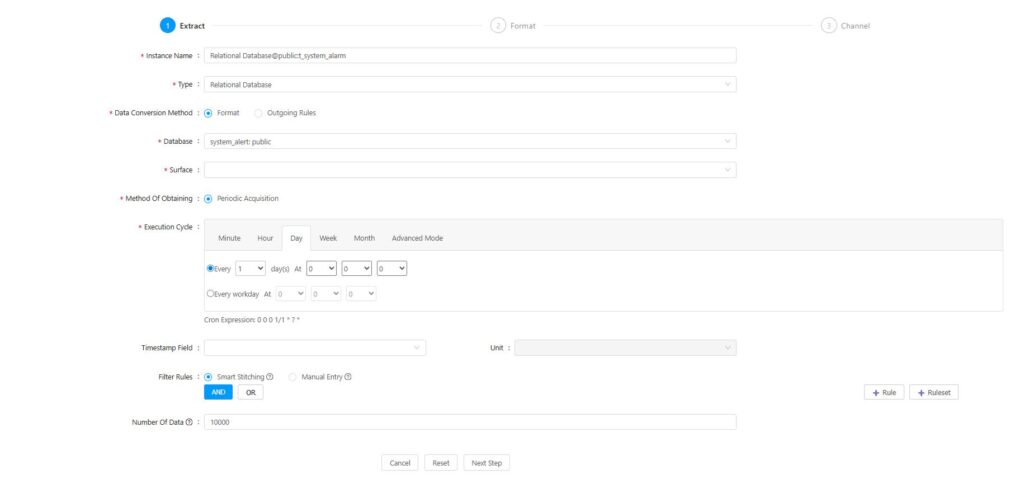The width and height of the screenshot is (1024, 479).
Task: Click the help icon beside Smart Stitching
Action: [x=270, y=376]
